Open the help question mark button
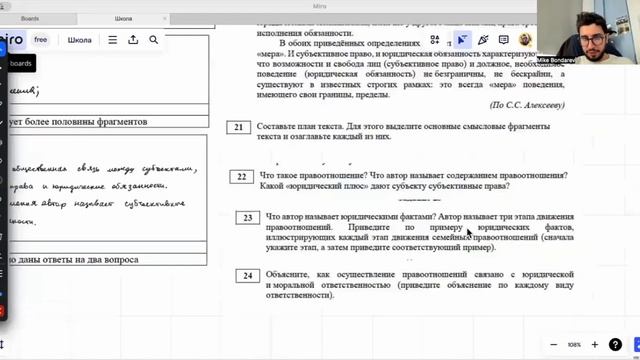Screen dimensions: 640x360 click(x=616, y=344)
